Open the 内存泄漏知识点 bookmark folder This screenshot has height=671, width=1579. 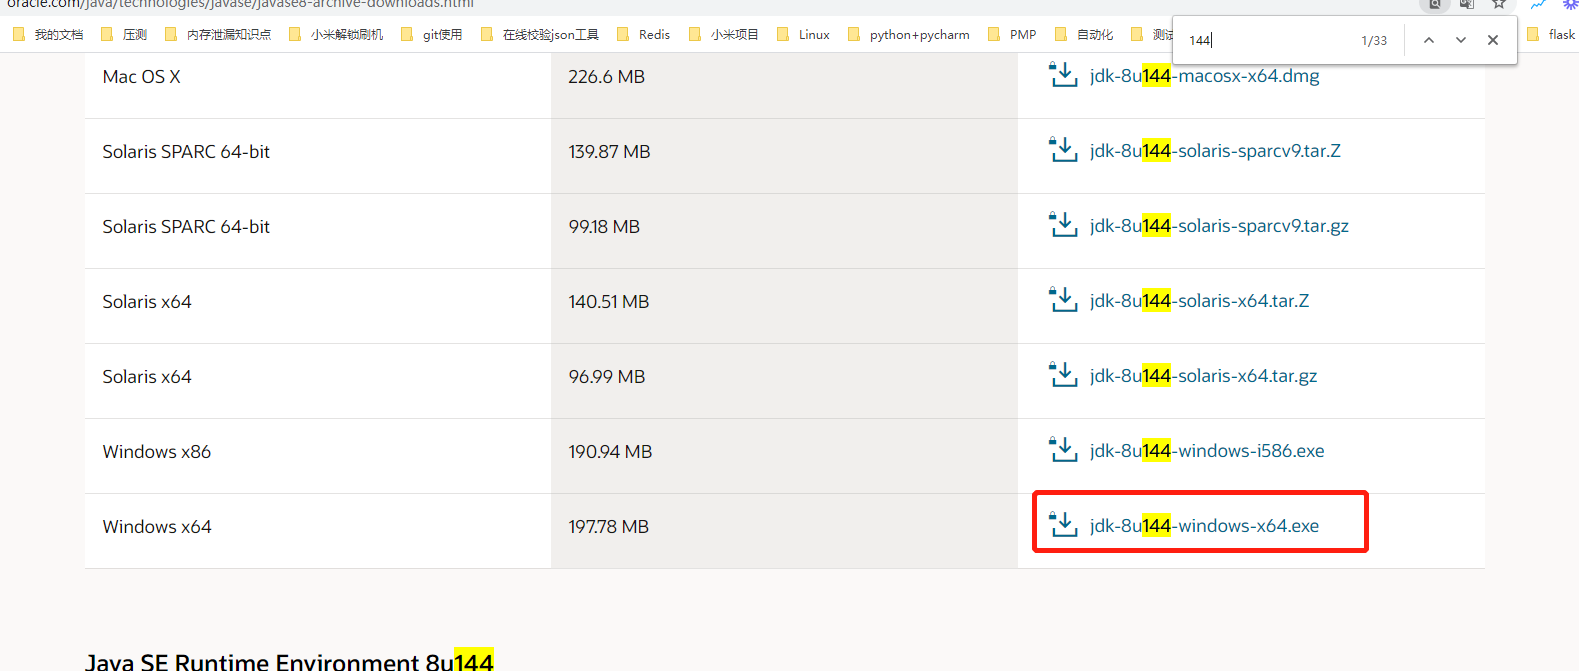click(218, 34)
